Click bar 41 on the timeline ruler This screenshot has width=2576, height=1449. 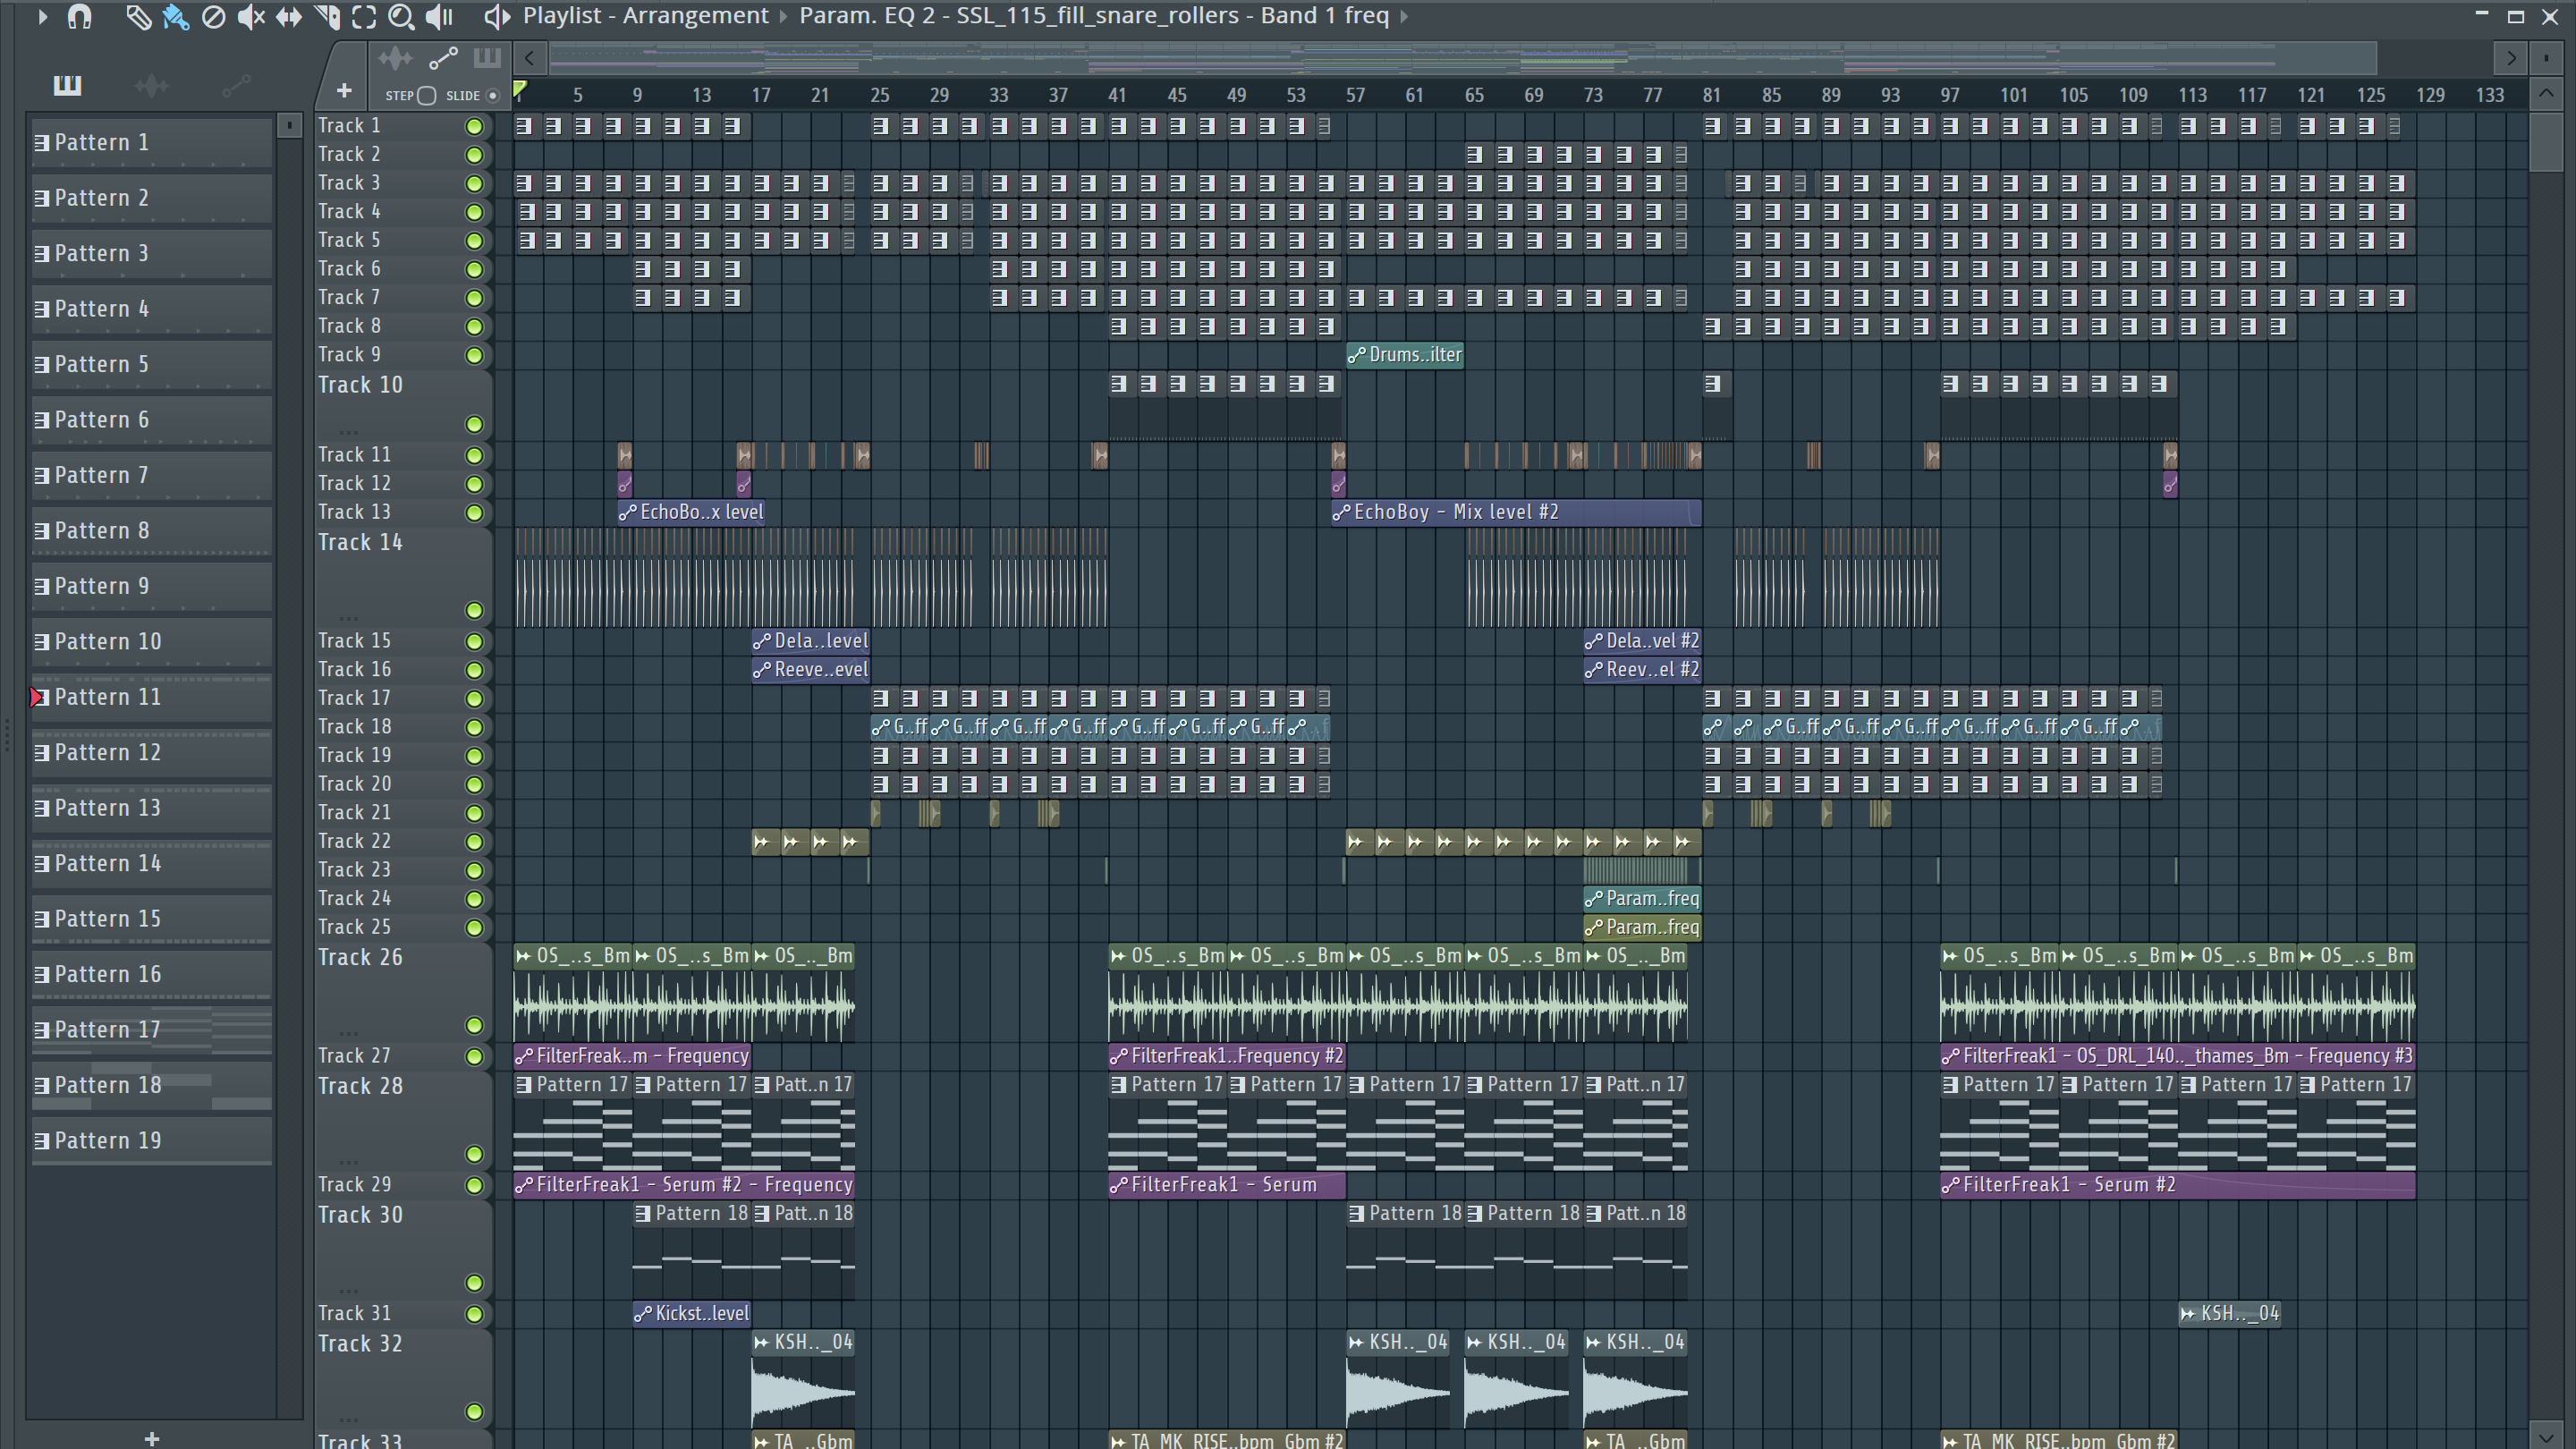click(x=1116, y=95)
